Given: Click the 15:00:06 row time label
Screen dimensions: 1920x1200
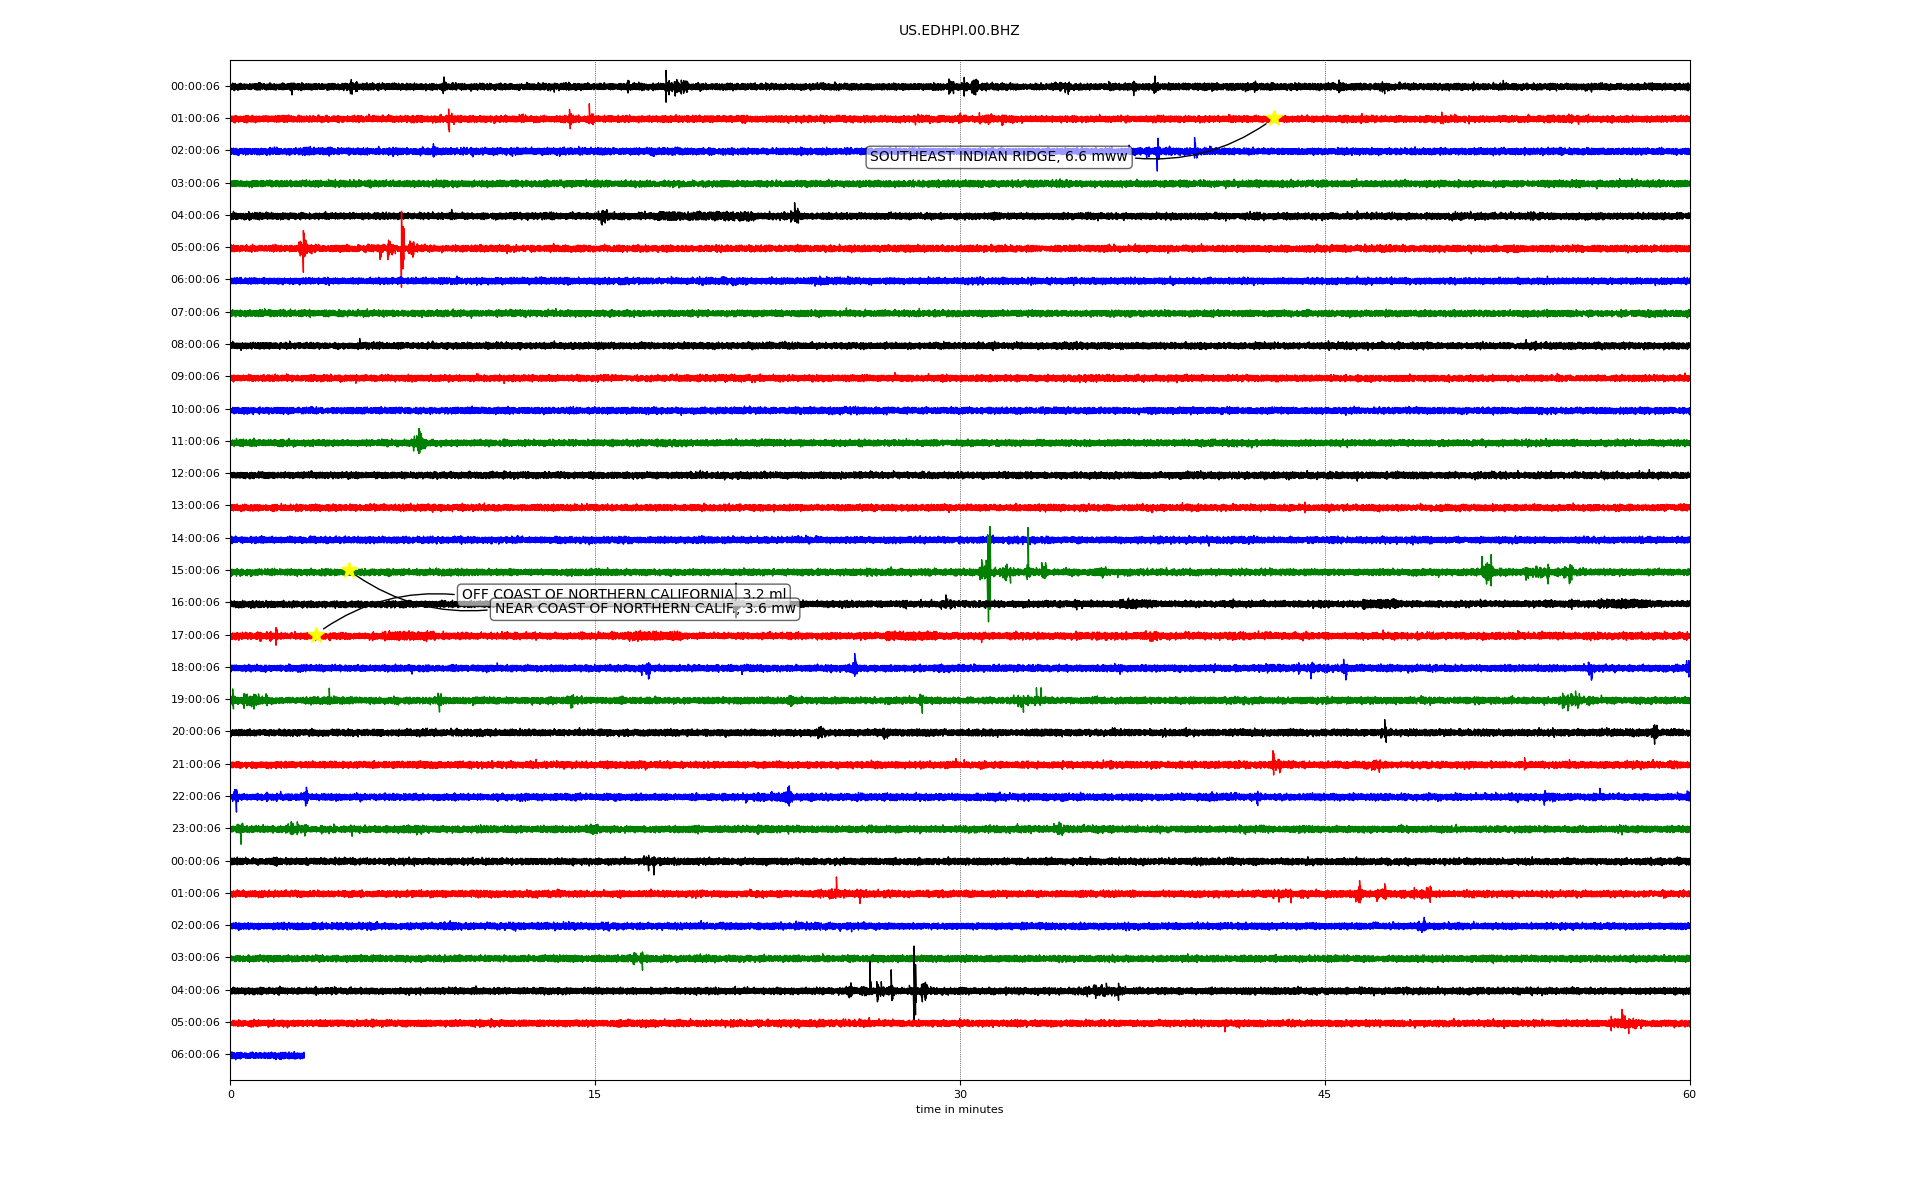Looking at the screenshot, I should [195, 571].
